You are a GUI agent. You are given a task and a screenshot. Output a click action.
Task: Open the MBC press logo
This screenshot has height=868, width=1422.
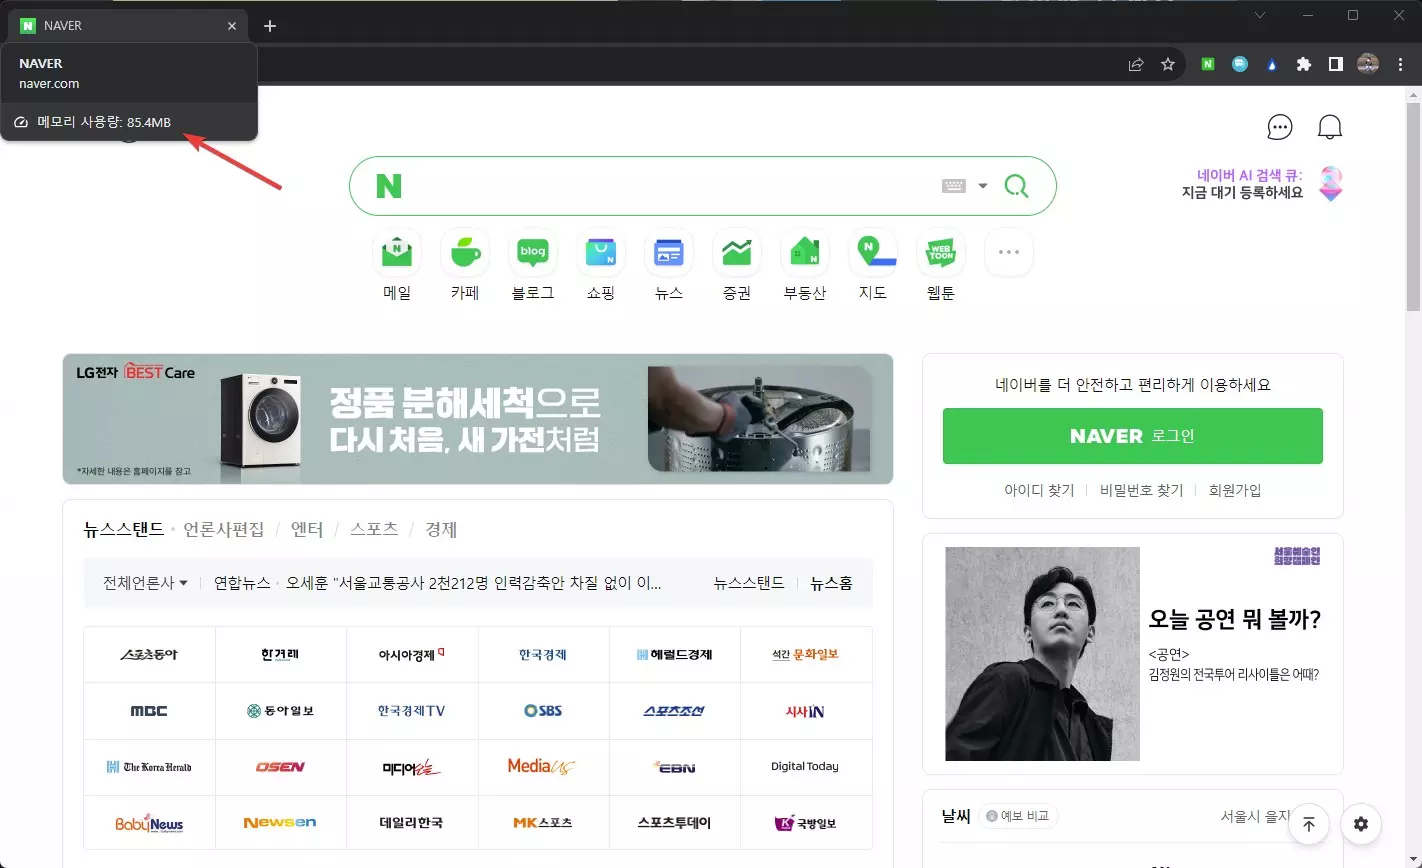(x=149, y=711)
